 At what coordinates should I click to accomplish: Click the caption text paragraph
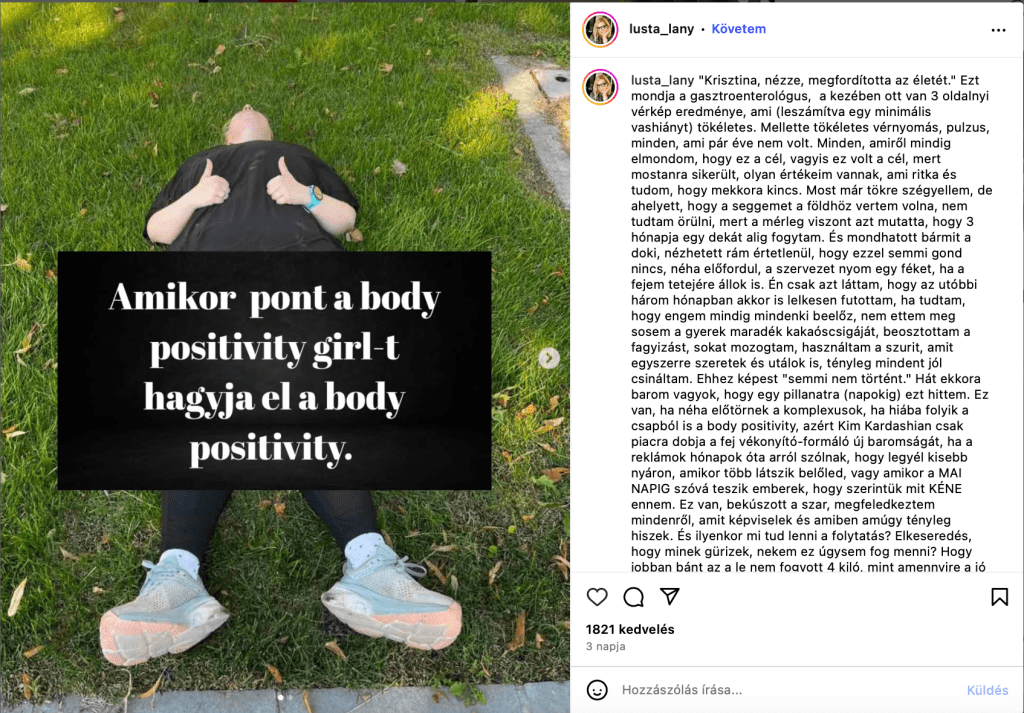[x=810, y=323]
